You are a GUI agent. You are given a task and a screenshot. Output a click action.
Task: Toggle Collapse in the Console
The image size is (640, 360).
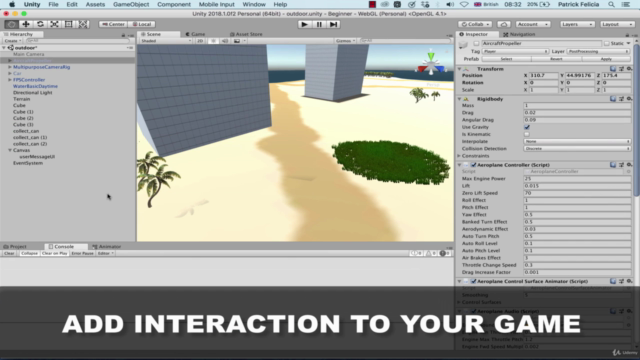[x=29, y=253]
